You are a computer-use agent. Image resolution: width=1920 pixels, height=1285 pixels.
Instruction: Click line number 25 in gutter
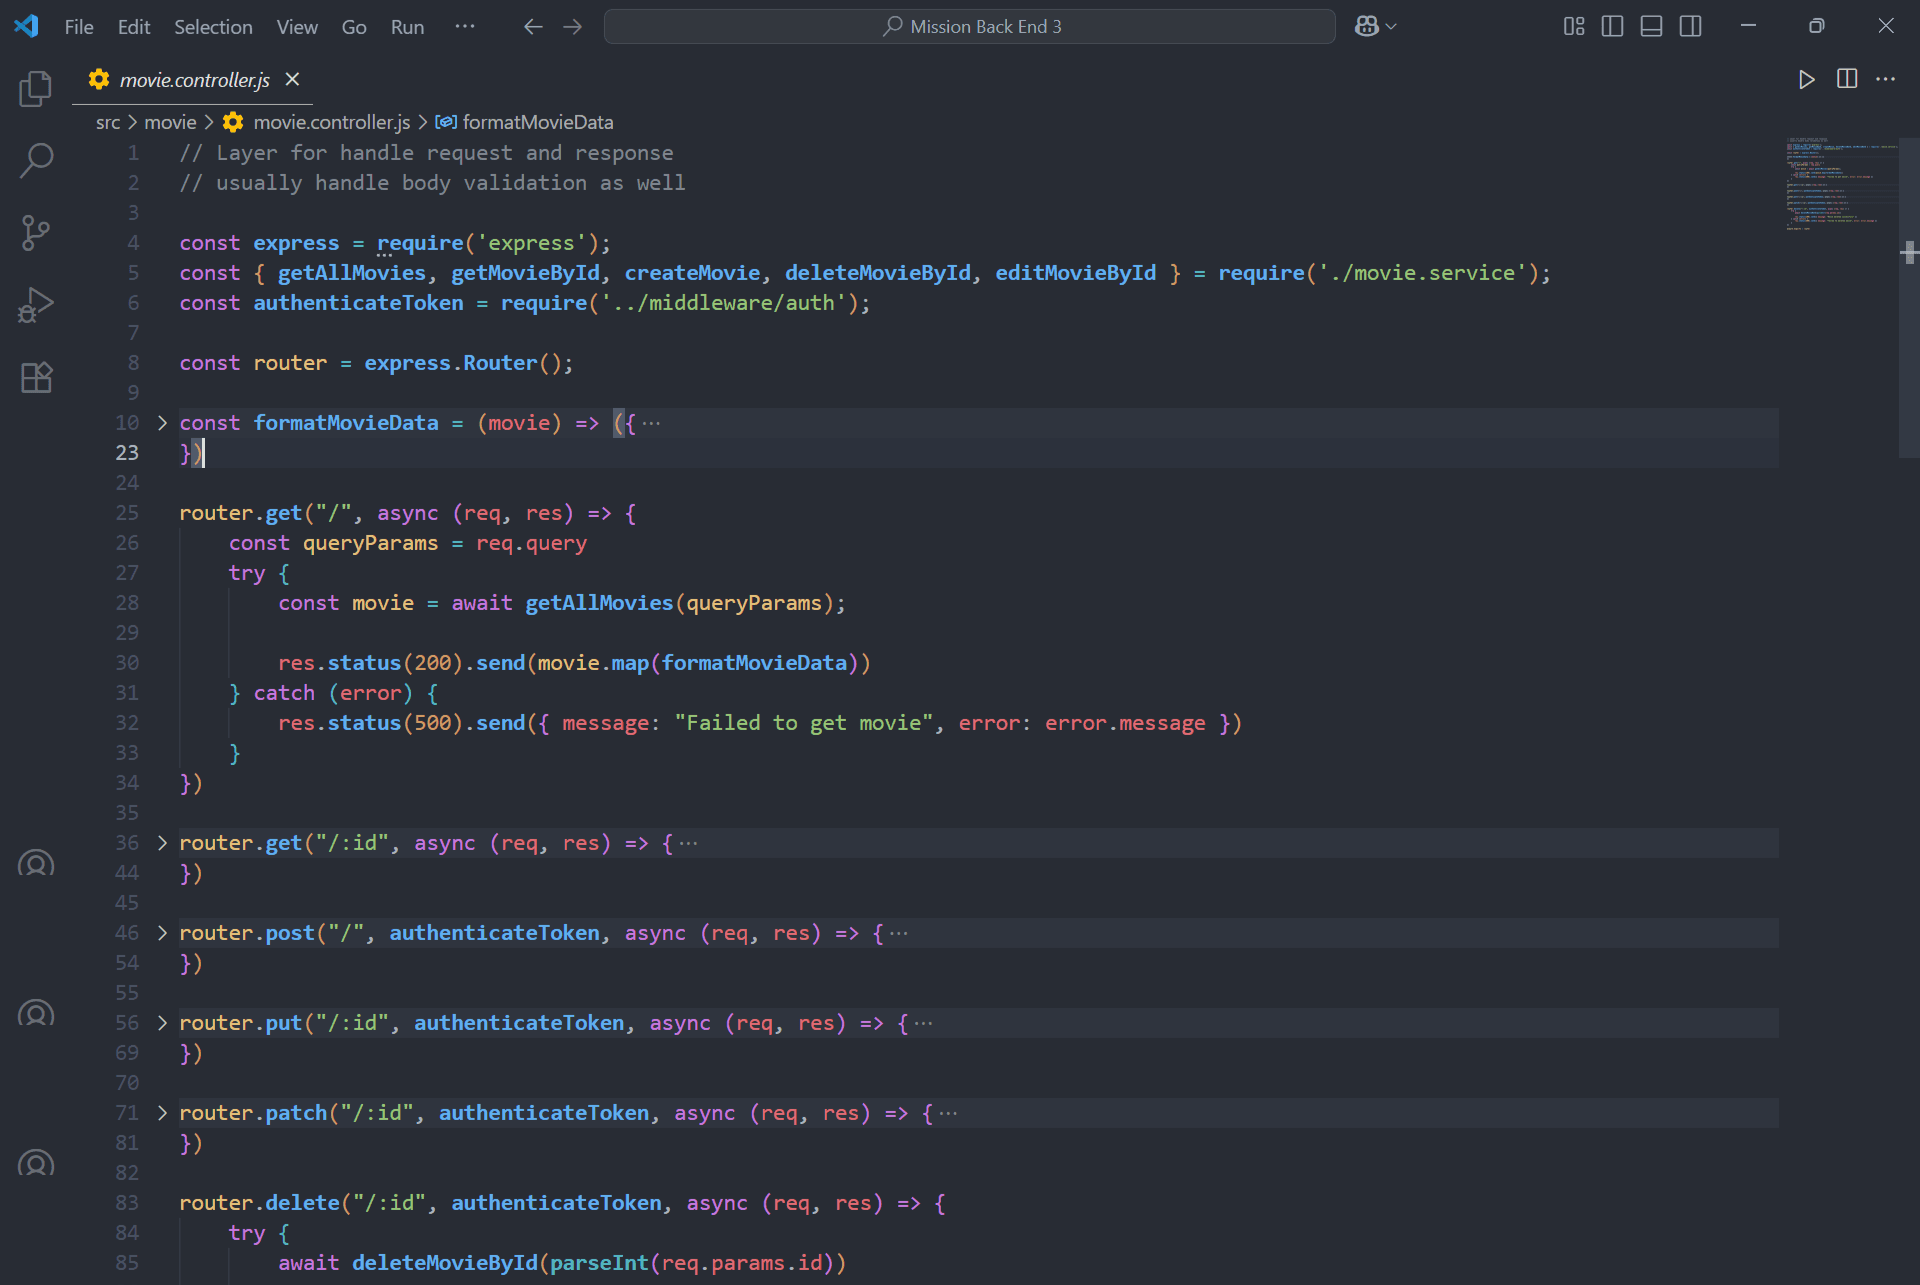click(x=127, y=513)
